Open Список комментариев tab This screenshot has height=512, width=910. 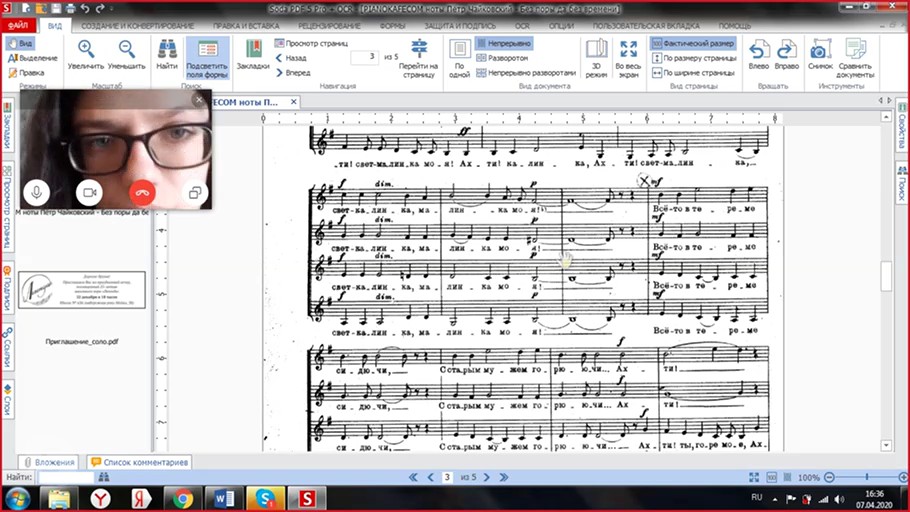pos(139,462)
